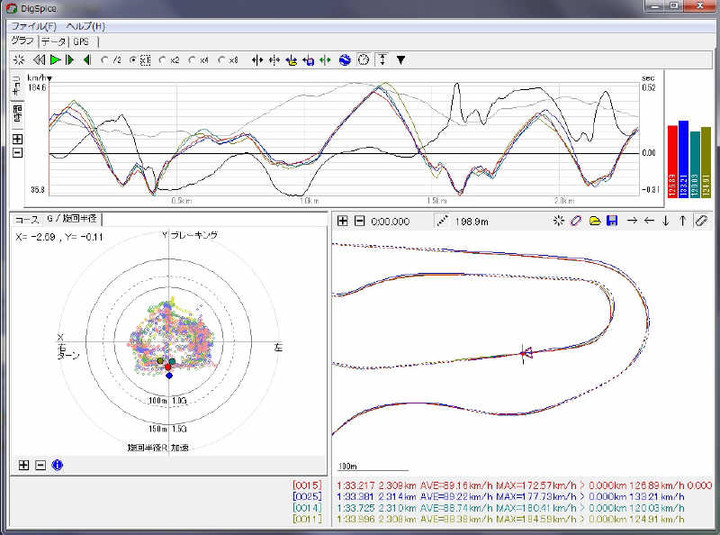Click the blue 133.21 speed bar
Image resolution: width=720 pixels, height=535 pixels.
tap(684, 159)
